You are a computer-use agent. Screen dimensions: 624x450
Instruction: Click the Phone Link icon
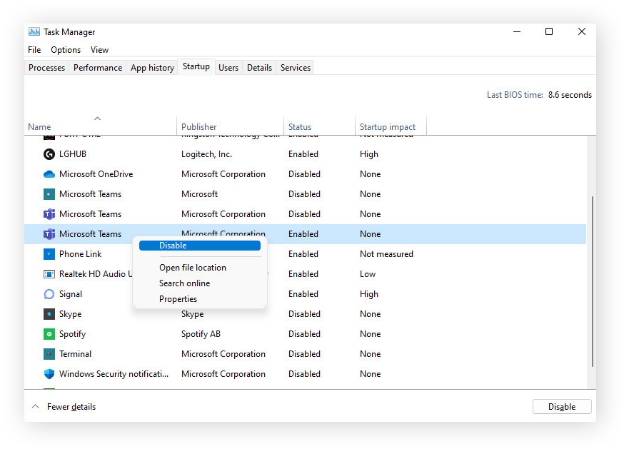pos(49,254)
